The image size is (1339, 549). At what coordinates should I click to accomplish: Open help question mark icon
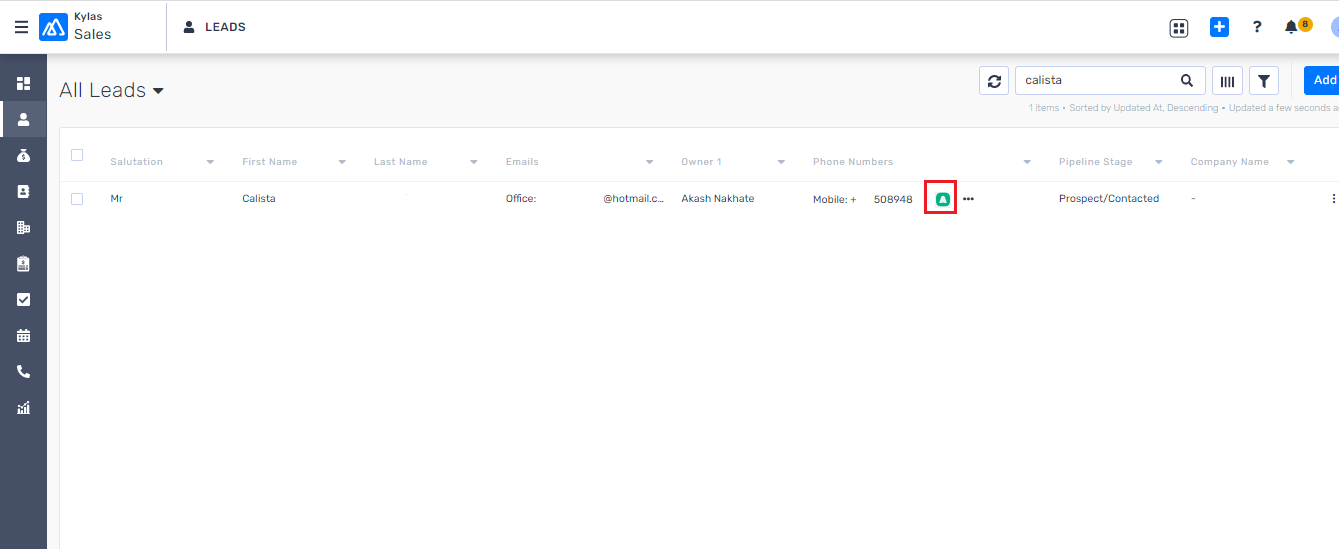[1257, 27]
